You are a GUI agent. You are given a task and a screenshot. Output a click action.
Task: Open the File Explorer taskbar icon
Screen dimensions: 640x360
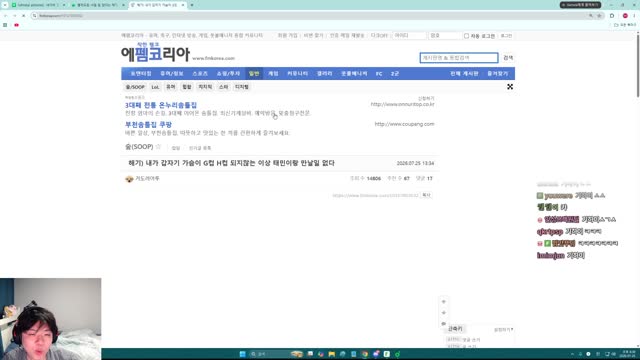[x=331, y=354]
